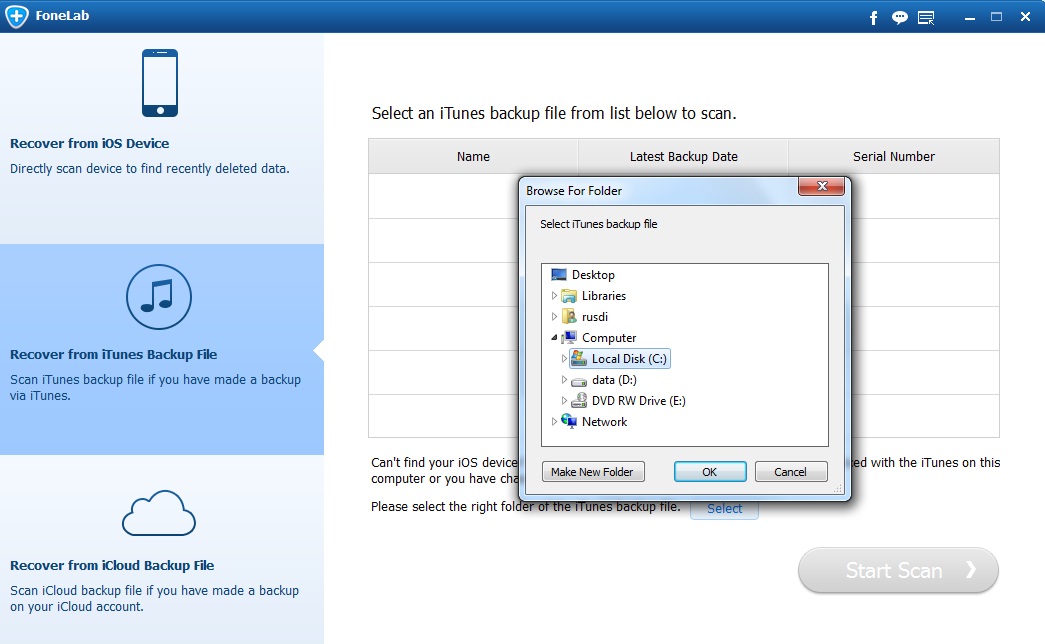Close the Browse For Folder dialog

[822, 187]
